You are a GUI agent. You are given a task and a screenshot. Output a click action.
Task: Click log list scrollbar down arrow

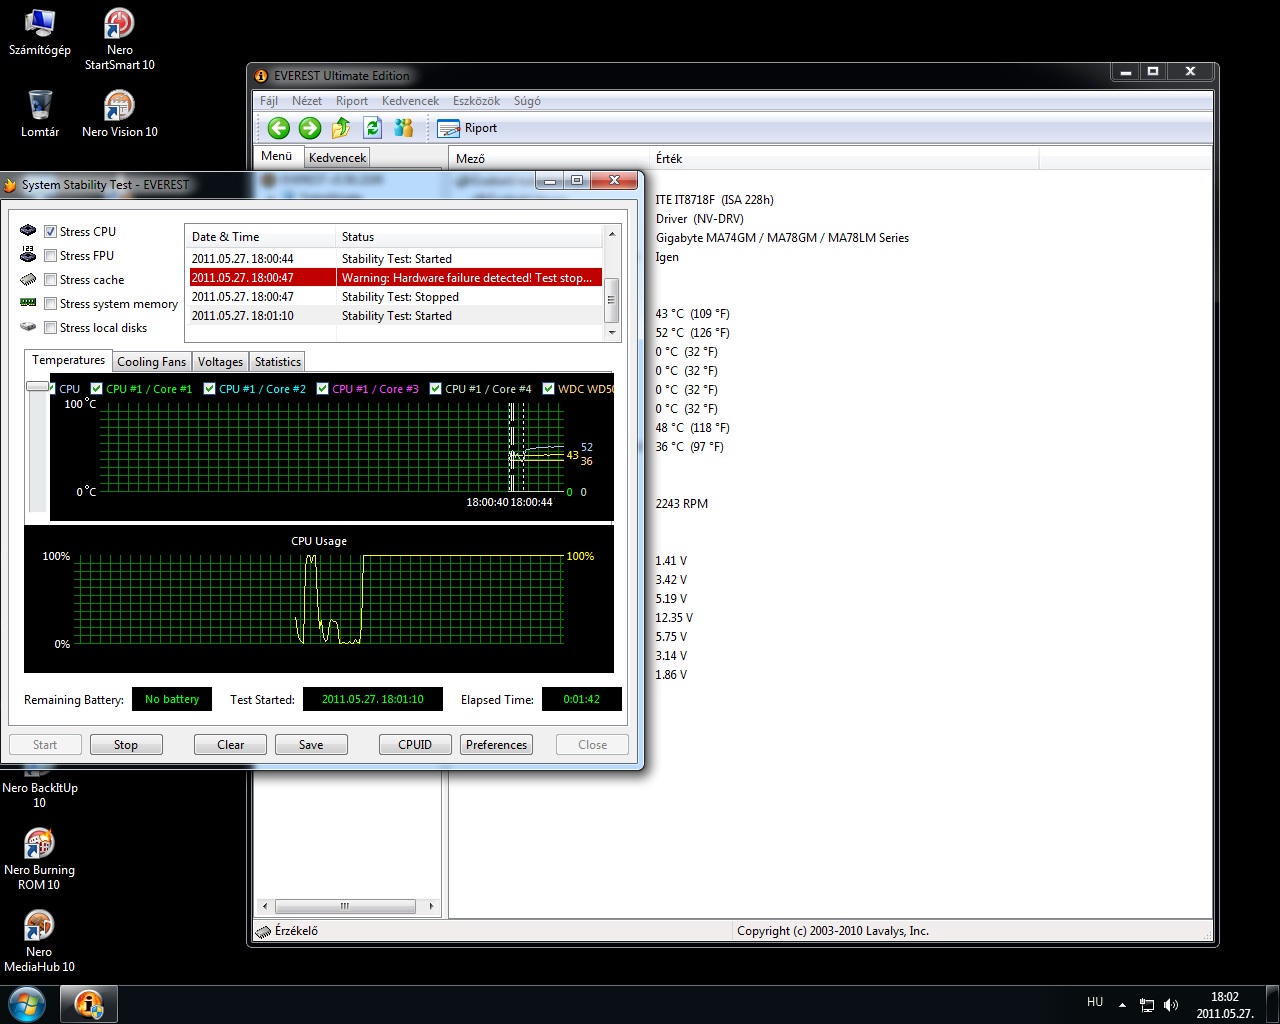(611, 332)
